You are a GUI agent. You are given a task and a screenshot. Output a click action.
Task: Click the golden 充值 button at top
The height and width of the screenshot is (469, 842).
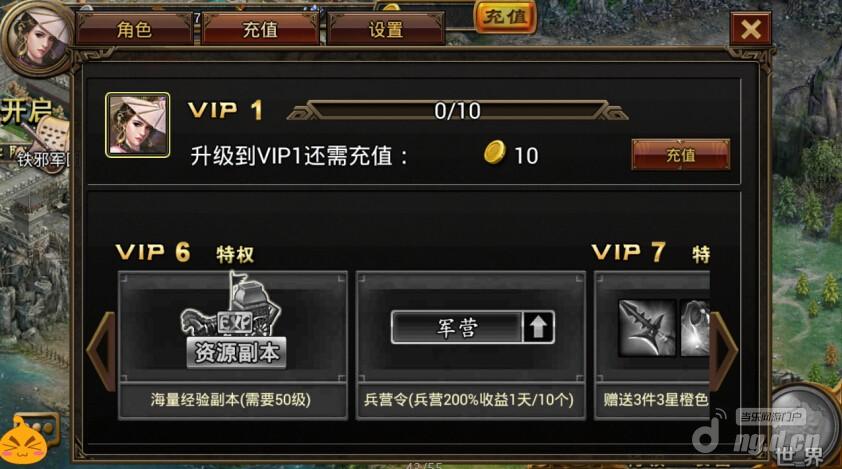505,17
